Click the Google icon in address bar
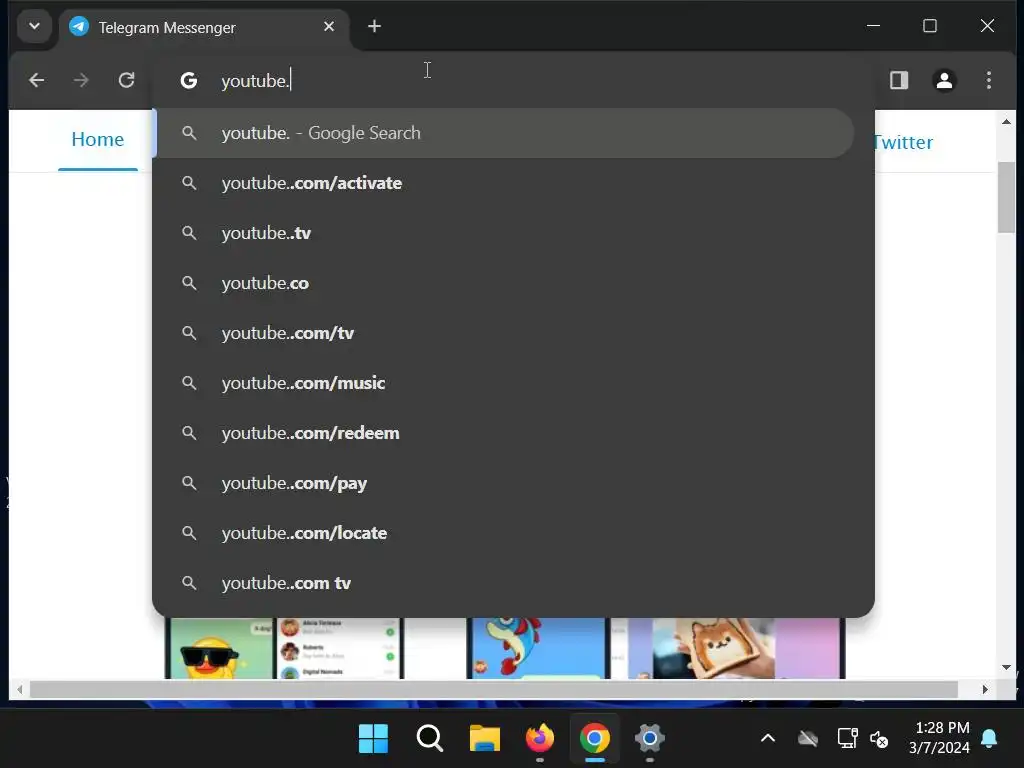 pos(189,80)
